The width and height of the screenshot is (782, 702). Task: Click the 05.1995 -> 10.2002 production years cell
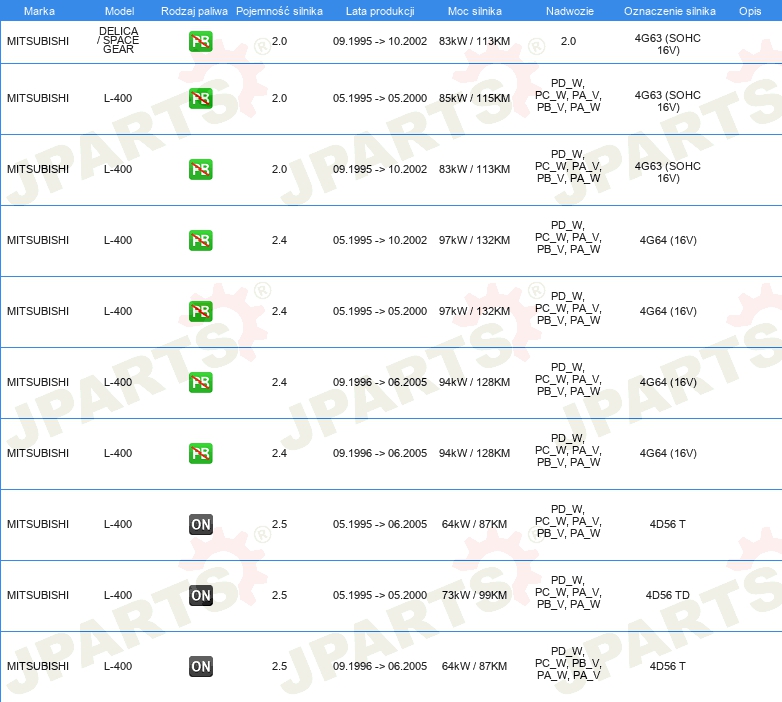pos(380,240)
